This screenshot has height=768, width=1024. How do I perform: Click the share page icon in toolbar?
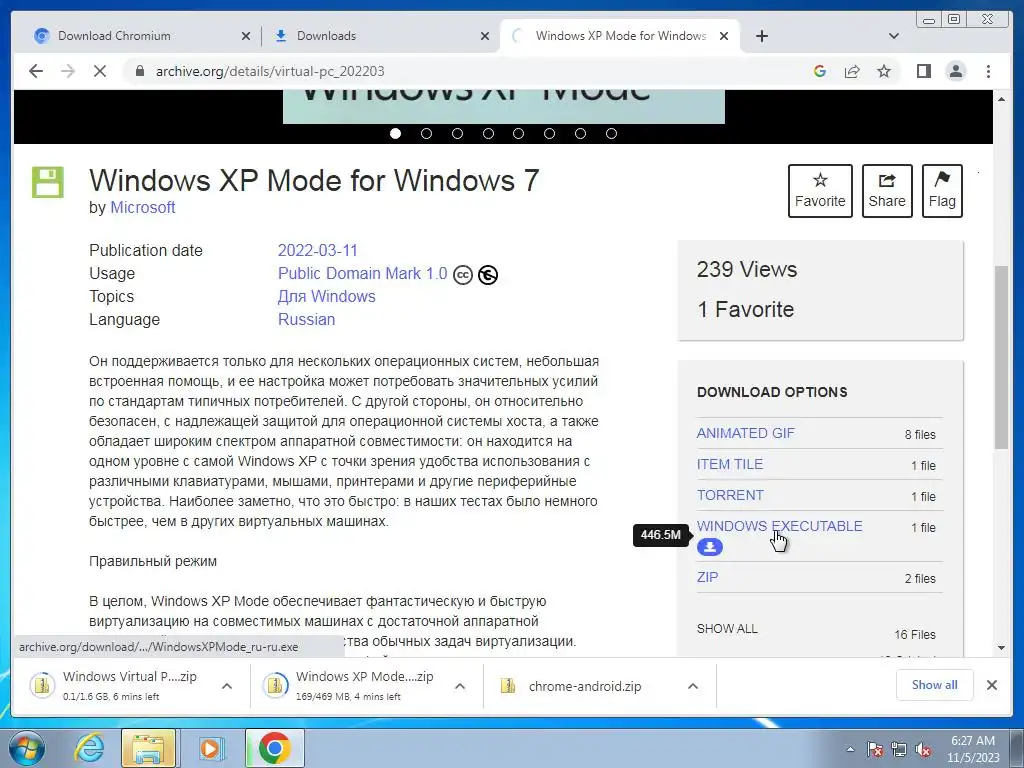852,71
